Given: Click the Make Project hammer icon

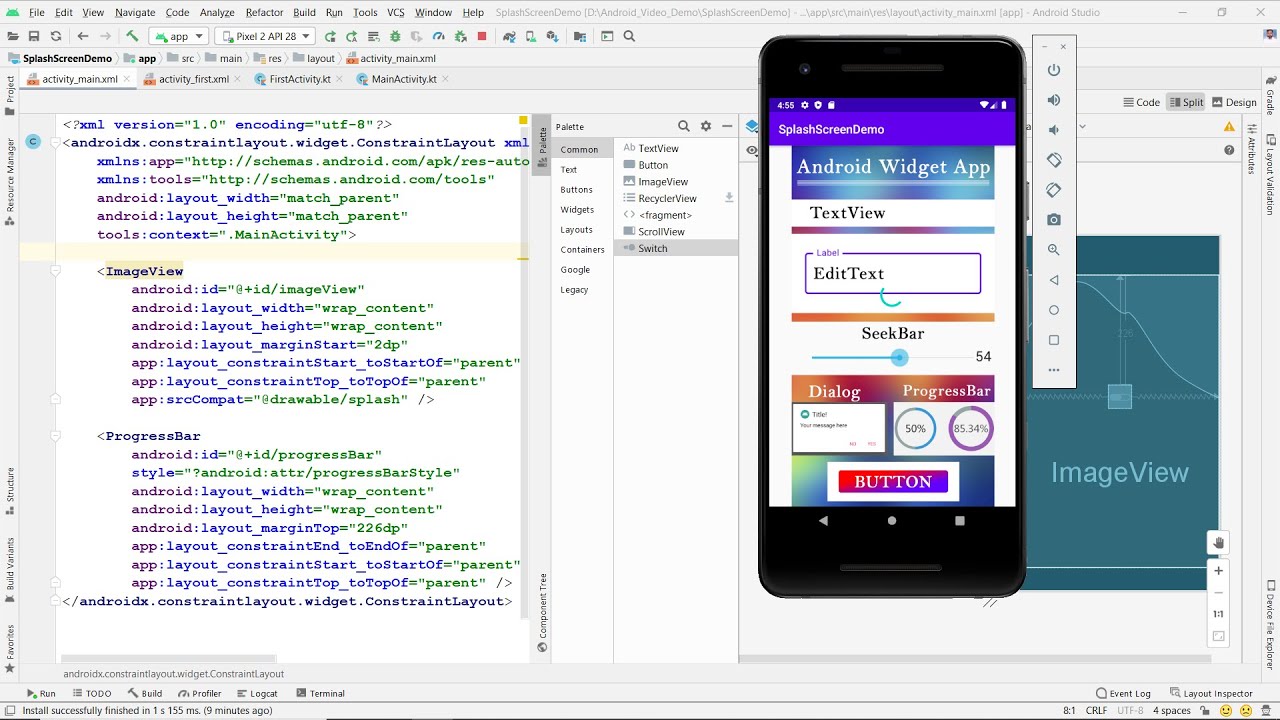Looking at the screenshot, I should pyautogui.click(x=132, y=36).
